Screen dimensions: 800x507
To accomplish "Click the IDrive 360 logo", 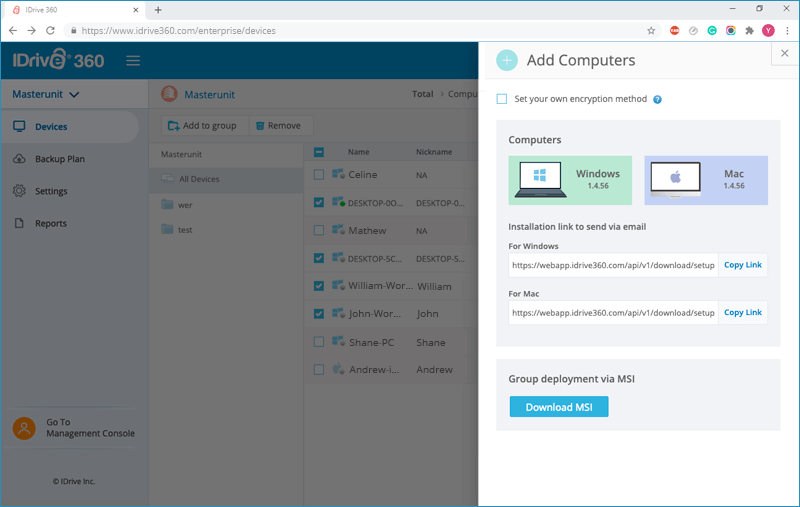I will (x=58, y=60).
